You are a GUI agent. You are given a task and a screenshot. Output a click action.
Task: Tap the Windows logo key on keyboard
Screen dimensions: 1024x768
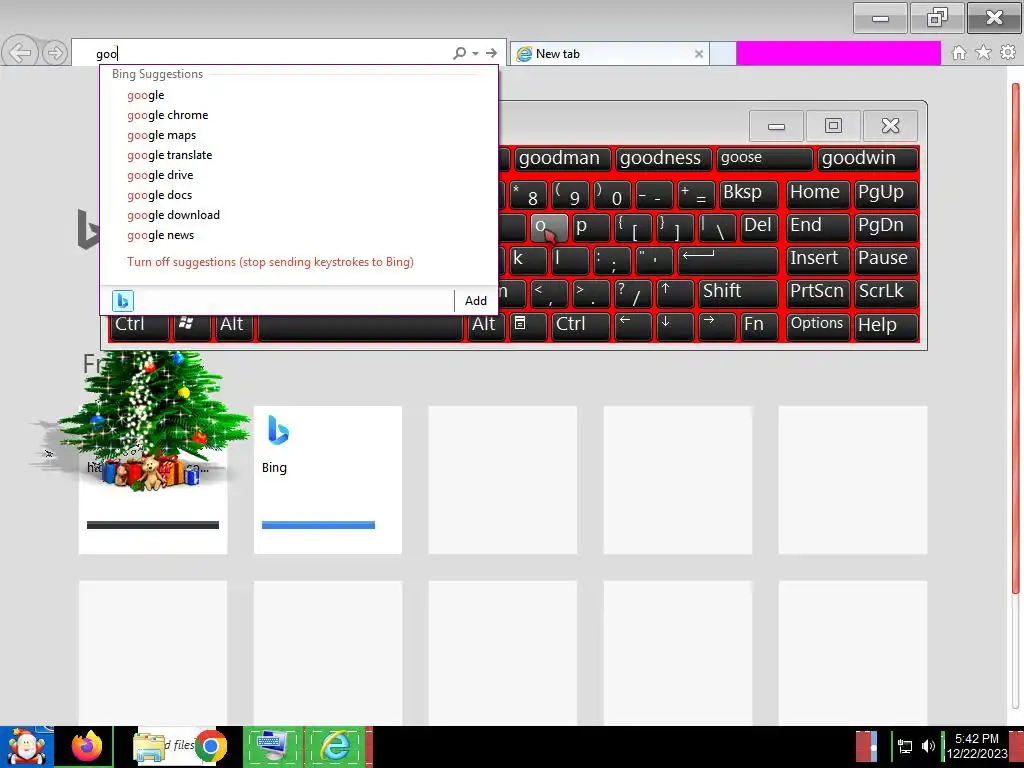click(191, 327)
